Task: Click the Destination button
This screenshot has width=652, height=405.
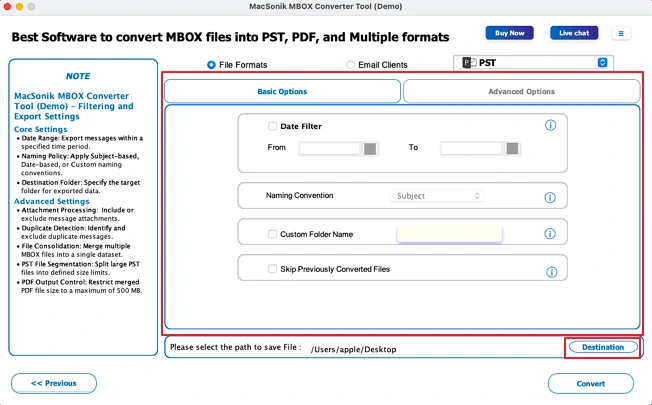Action: coord(603,347)
